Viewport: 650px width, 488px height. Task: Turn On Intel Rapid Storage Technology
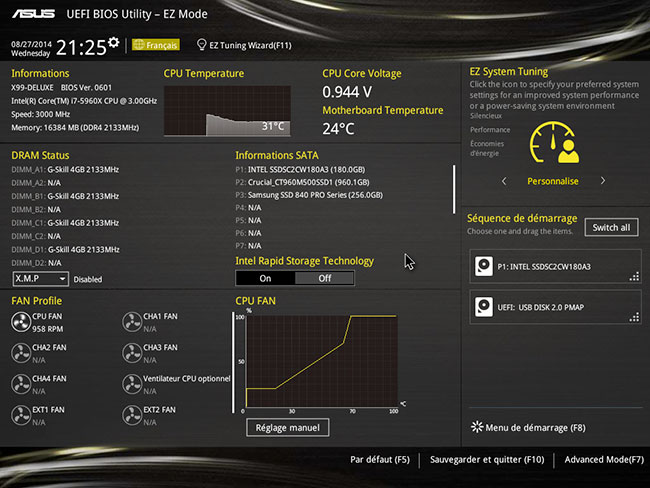[265, 278]
